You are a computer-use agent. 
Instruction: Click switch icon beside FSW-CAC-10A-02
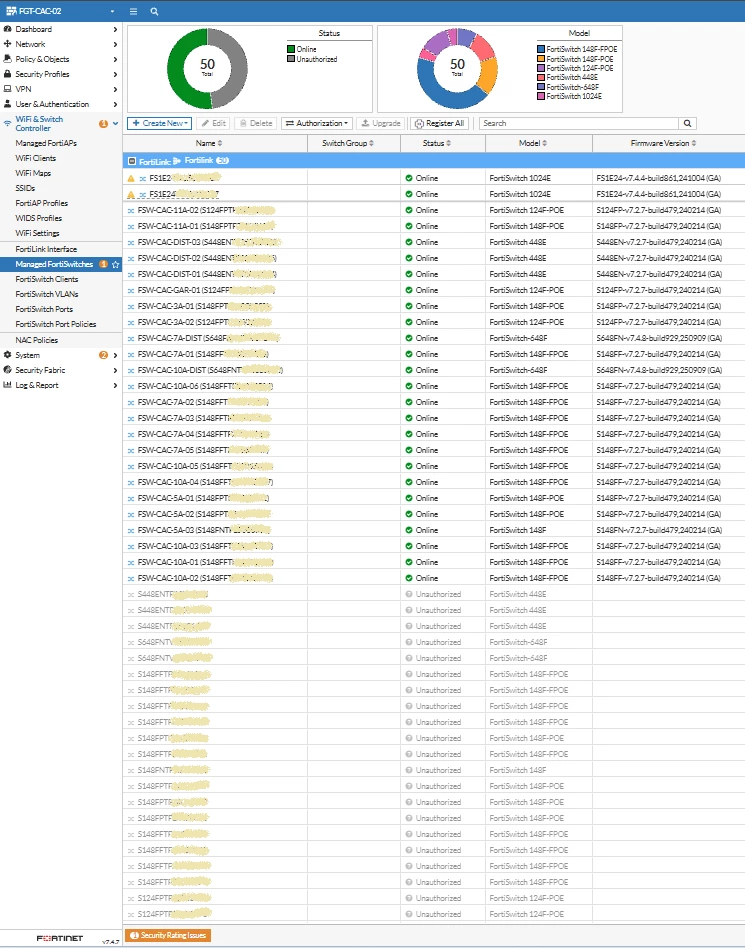131,579
